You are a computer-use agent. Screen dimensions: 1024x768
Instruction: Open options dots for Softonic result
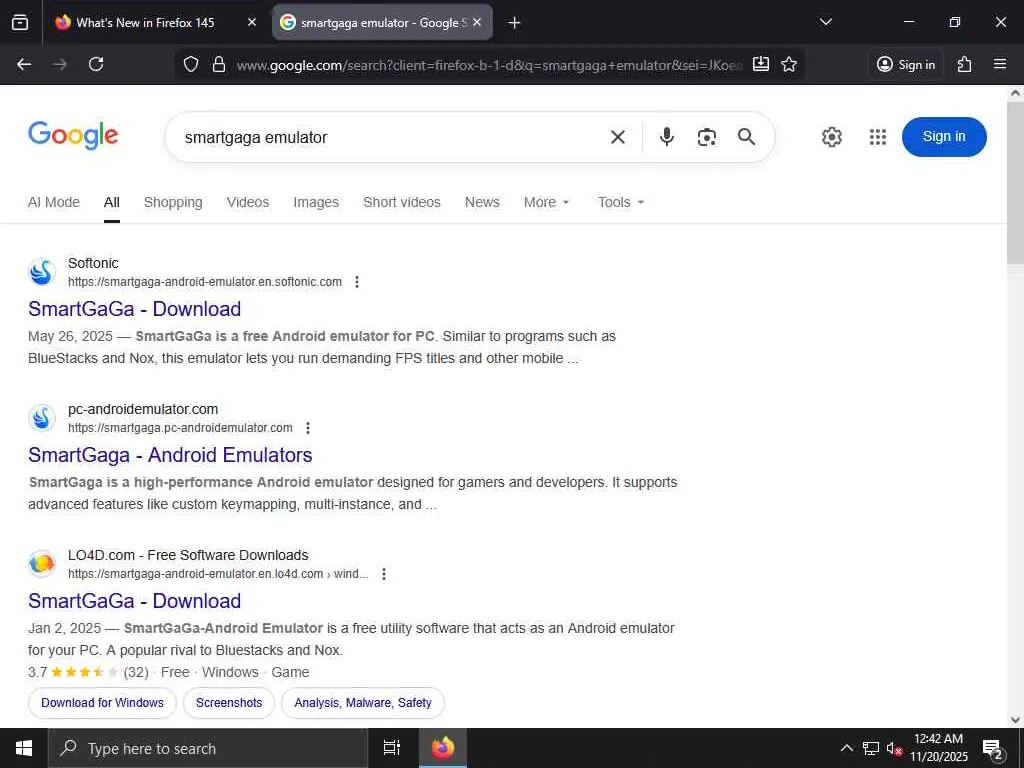coord(357,282)
